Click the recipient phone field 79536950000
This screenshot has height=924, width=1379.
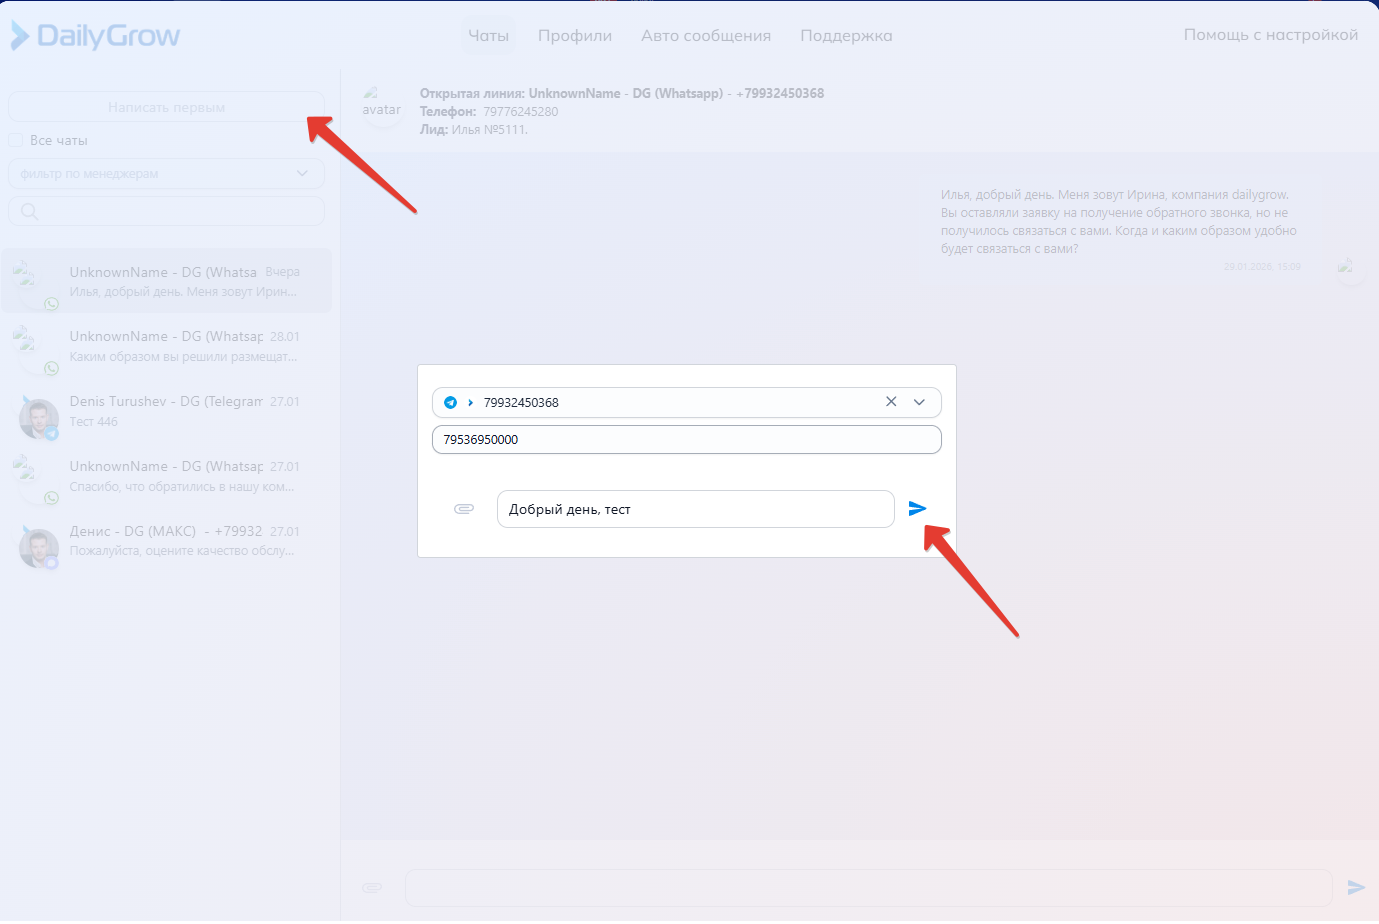click(686, 440)
